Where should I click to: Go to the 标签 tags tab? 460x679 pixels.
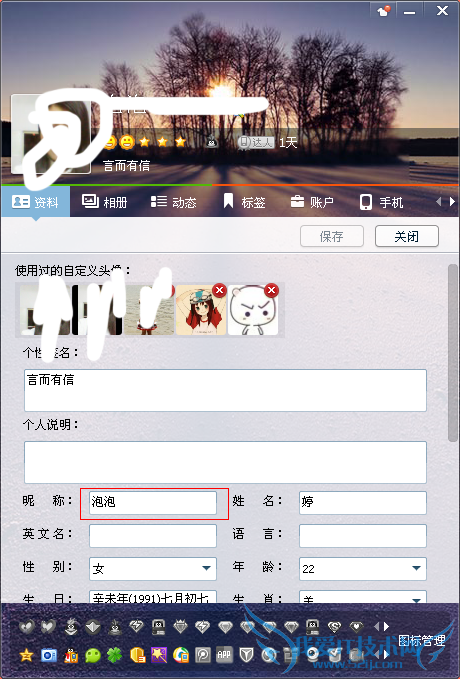(x=244, y=202)
